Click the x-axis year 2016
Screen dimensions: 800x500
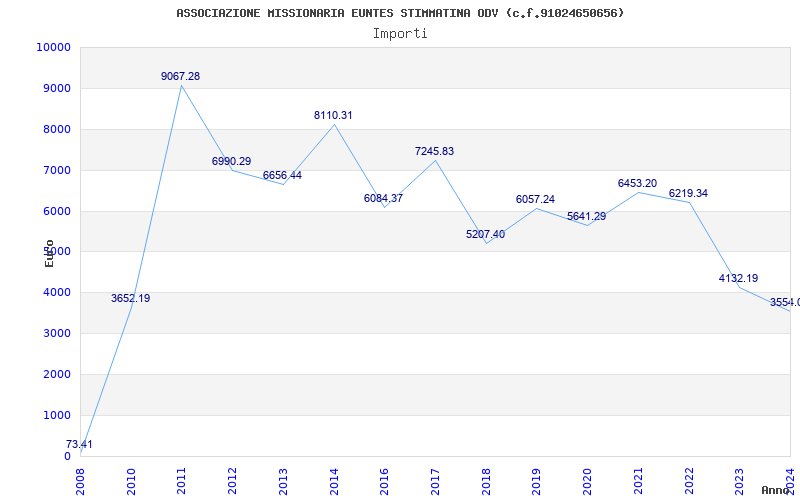(385, 481)
